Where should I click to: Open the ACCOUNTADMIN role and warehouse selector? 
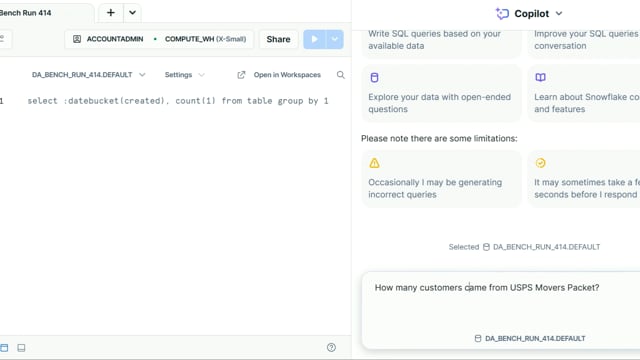pos(159,39)
